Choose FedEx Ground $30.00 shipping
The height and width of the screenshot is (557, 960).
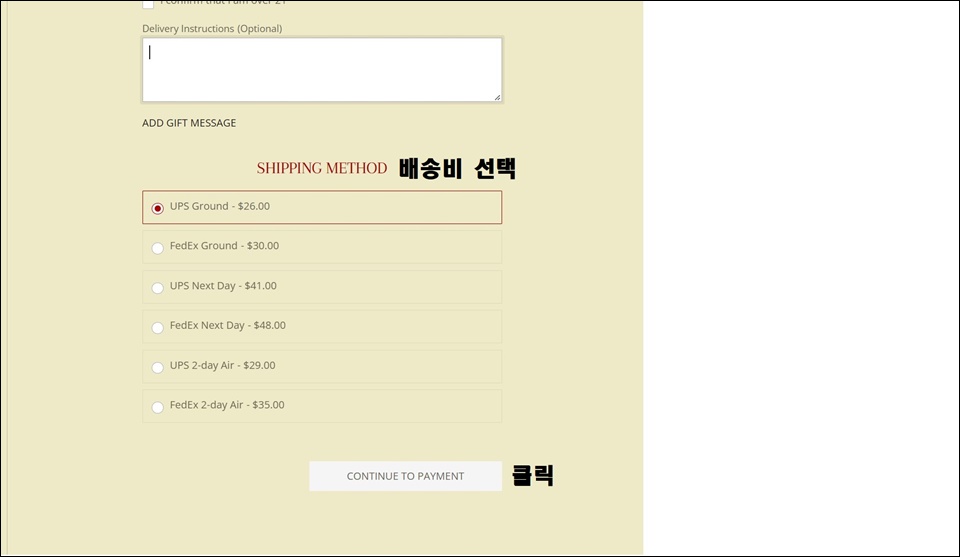pos(322,247)
